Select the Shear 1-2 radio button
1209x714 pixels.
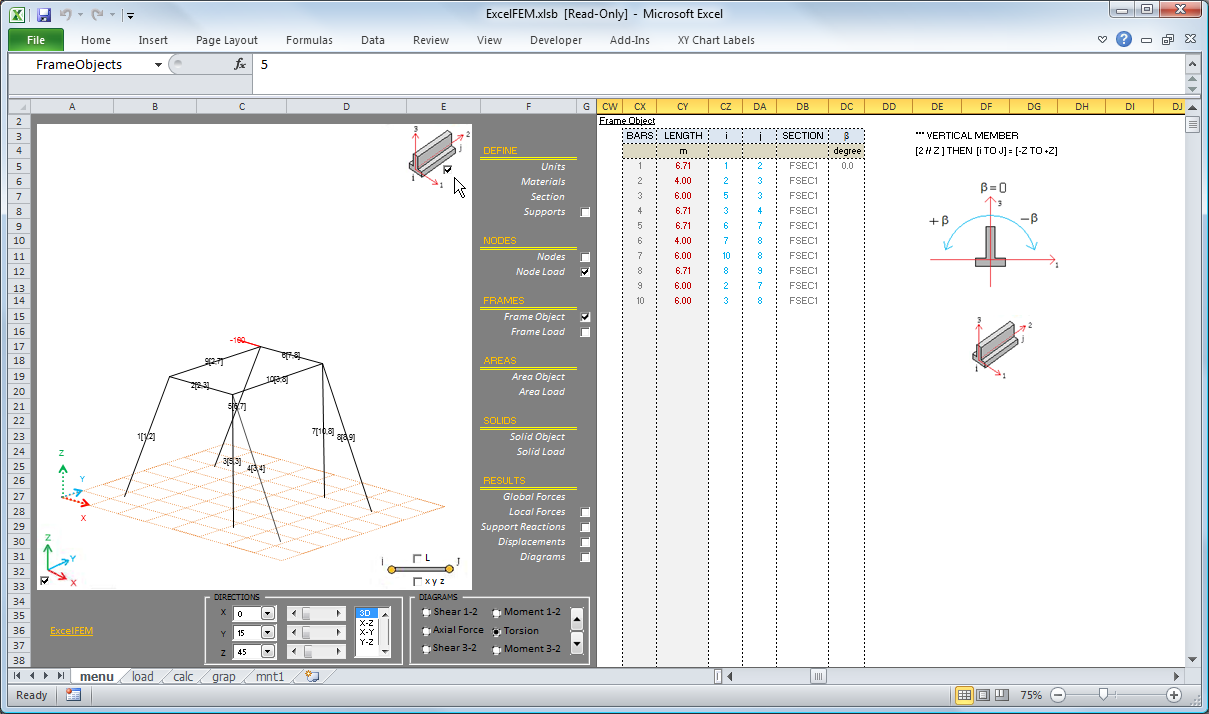pyautogui.click(x=427, y=612)
